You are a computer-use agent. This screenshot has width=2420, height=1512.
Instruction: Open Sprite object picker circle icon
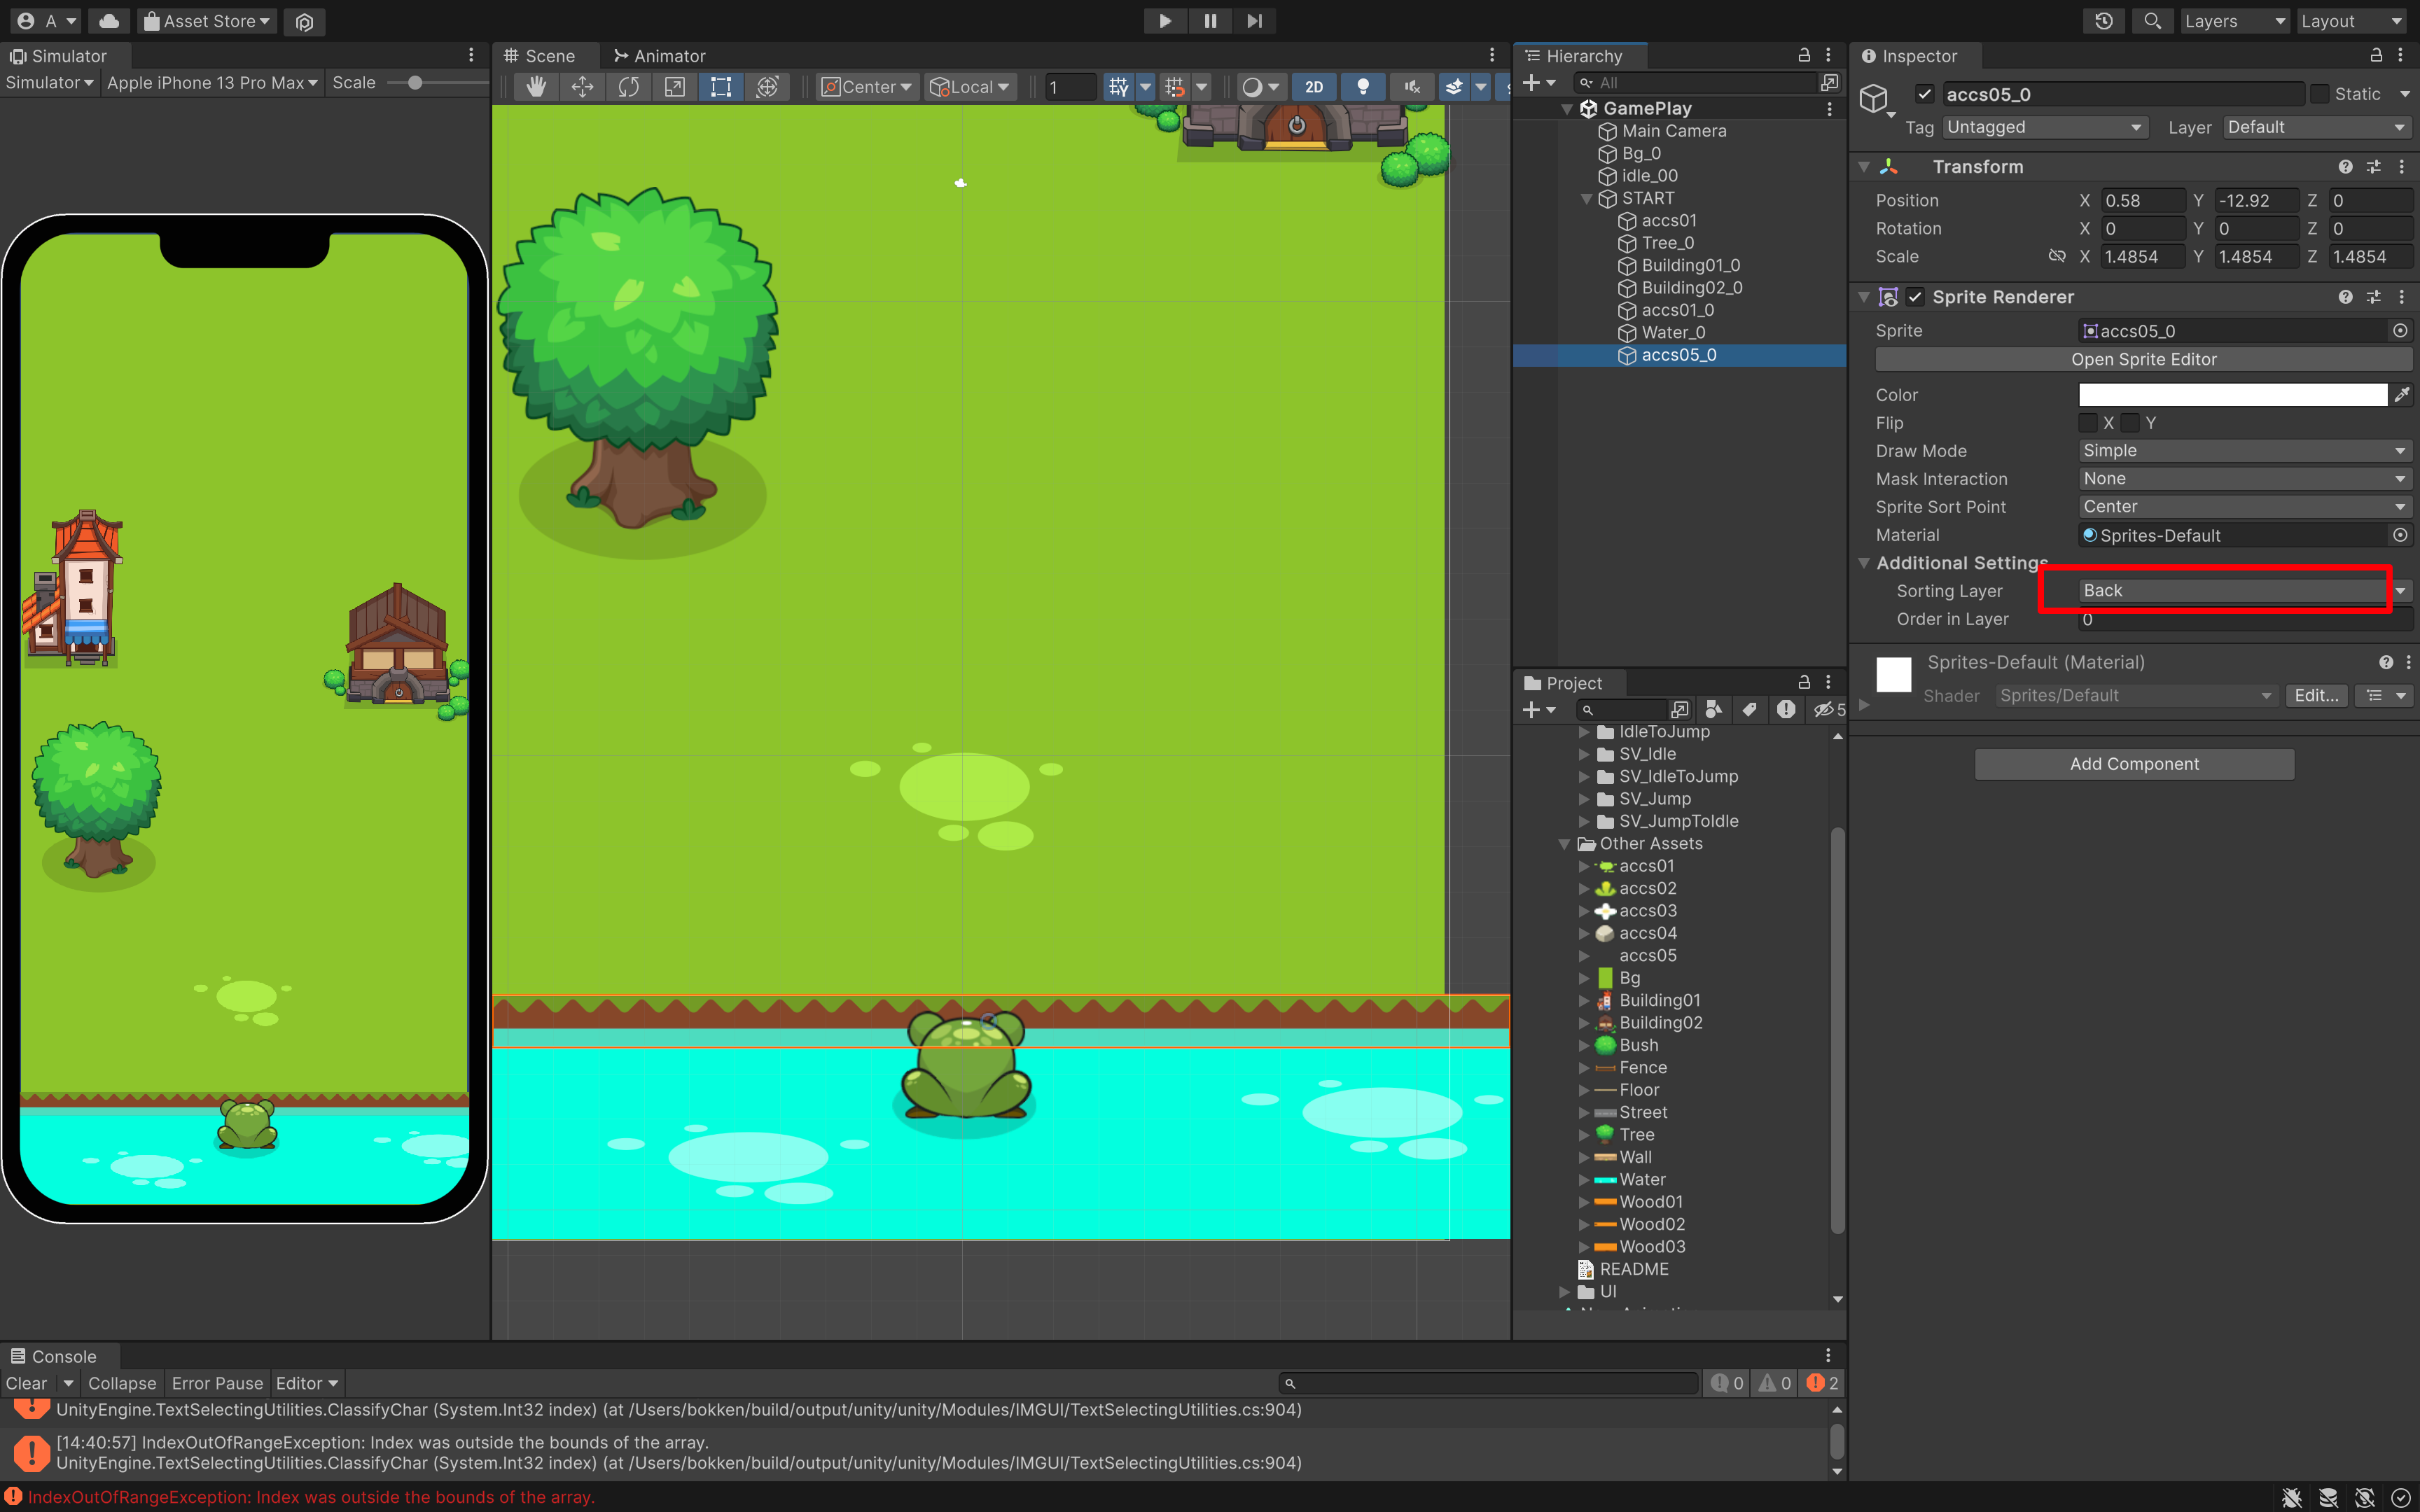(2400, 331)
